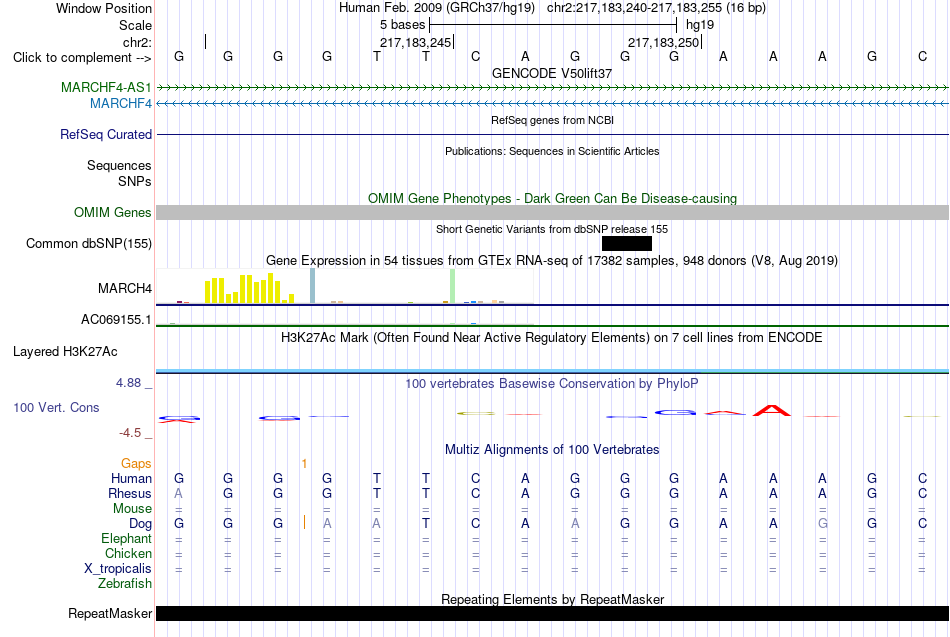The image size is (950, 637).
Task: Click the Gaps row label
Action: [x=136, y=464]
